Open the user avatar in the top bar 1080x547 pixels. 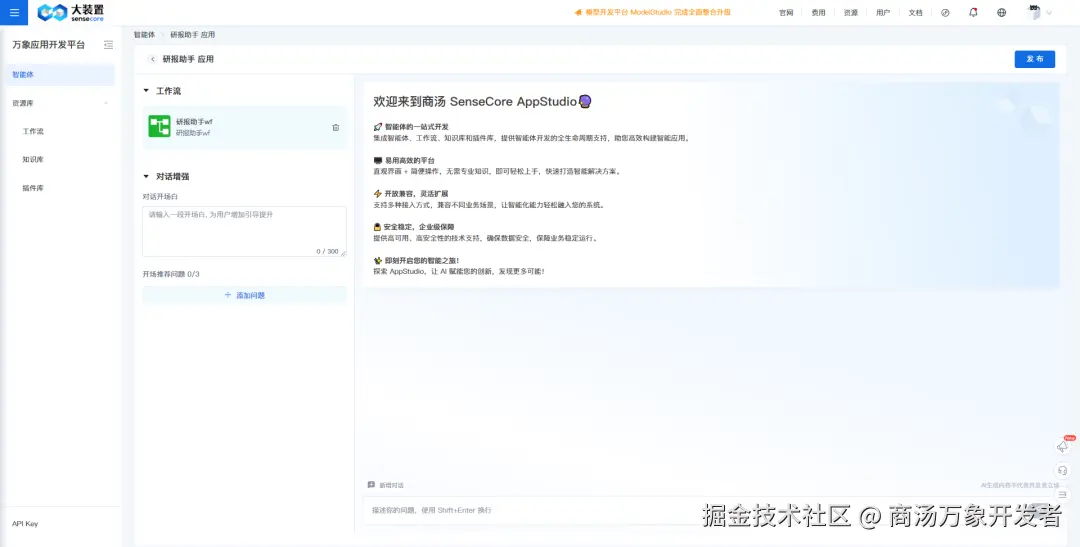(x=1033, y=12)
